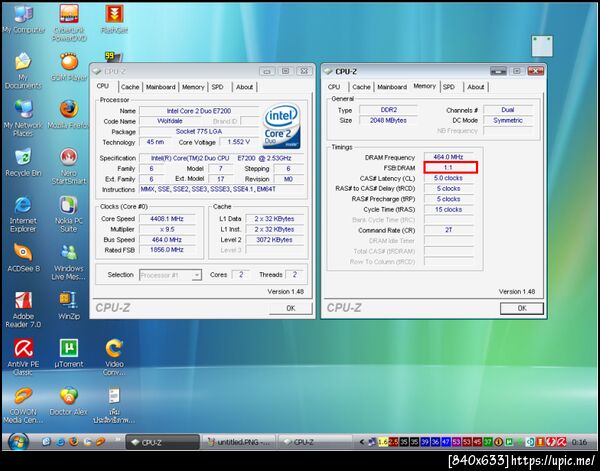The width and height of the screenshot is (600, 471).
Task: Click the Cycle Time value 15 clocks
Action: coord(448,210)
